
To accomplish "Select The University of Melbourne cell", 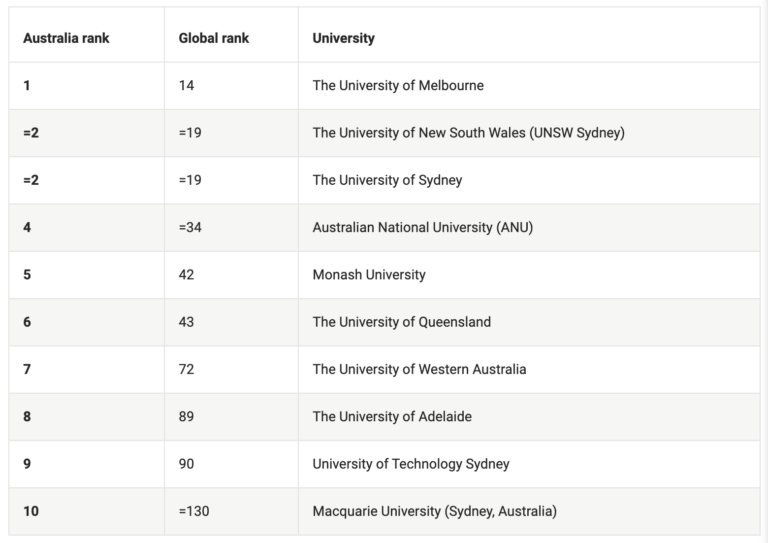I will pos(398,86).
